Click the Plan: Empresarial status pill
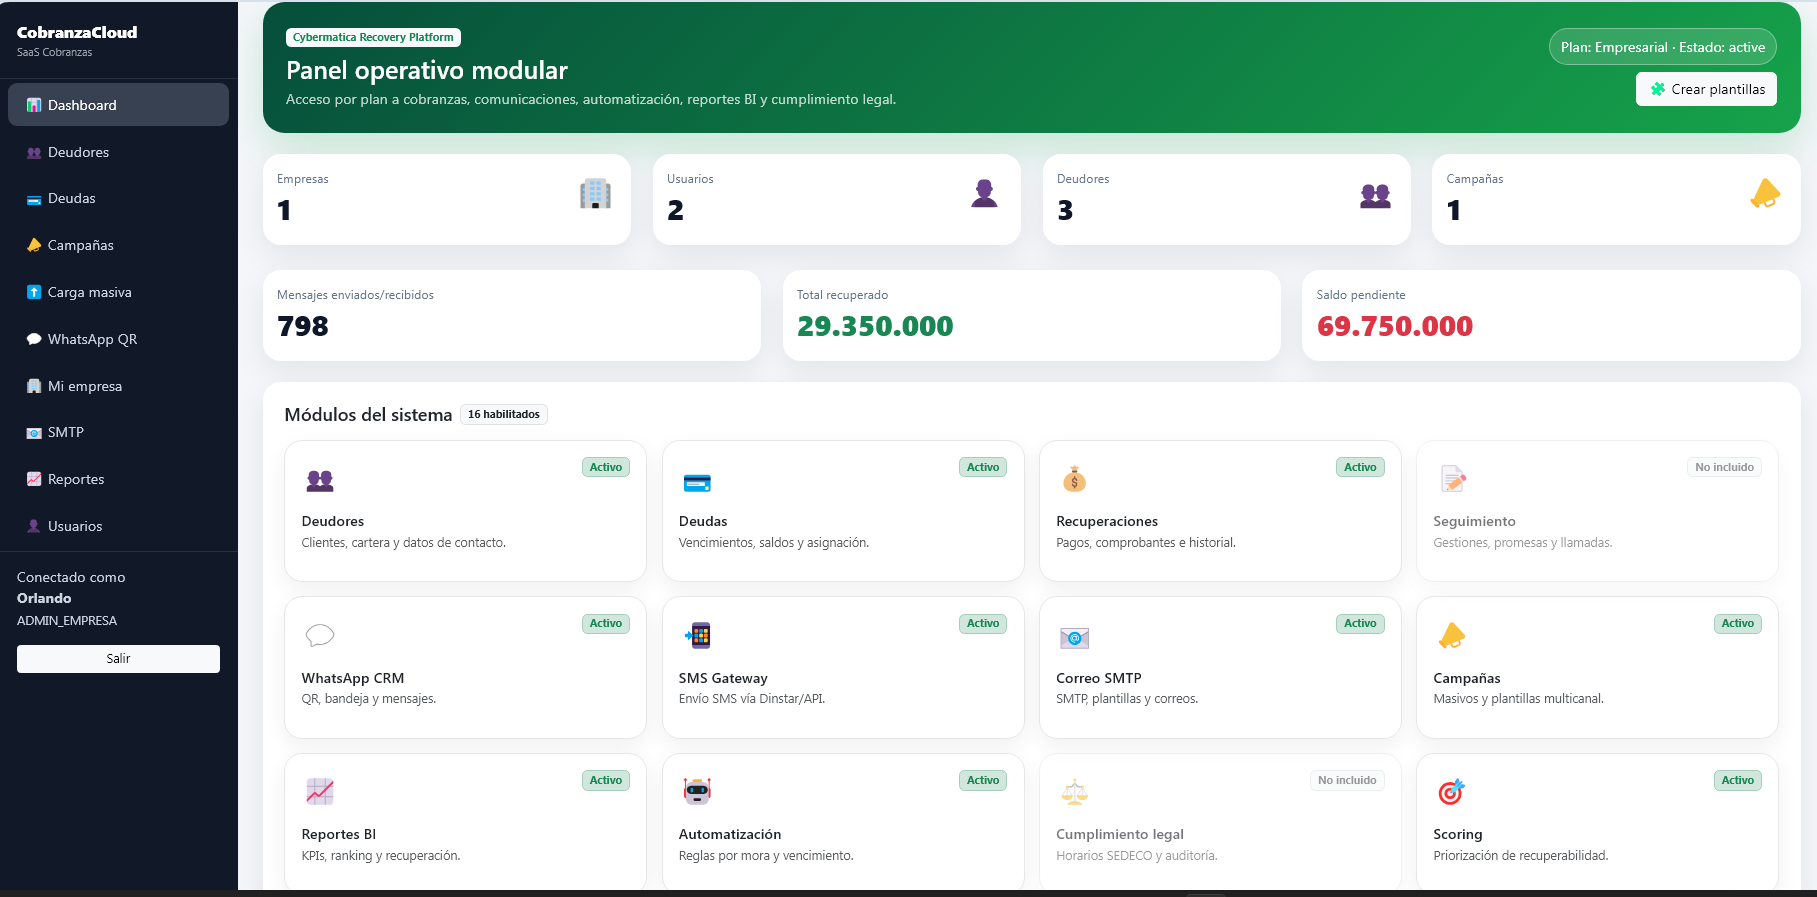1817x897 pixels. point(1662,47)
